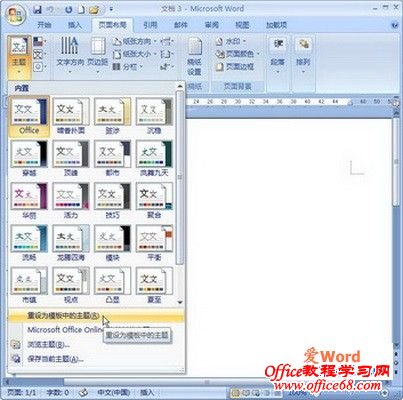Select the 龙腾四海 theme thumbnail
The width and height of the screenshot is (403, 400).
coord(71,243)
